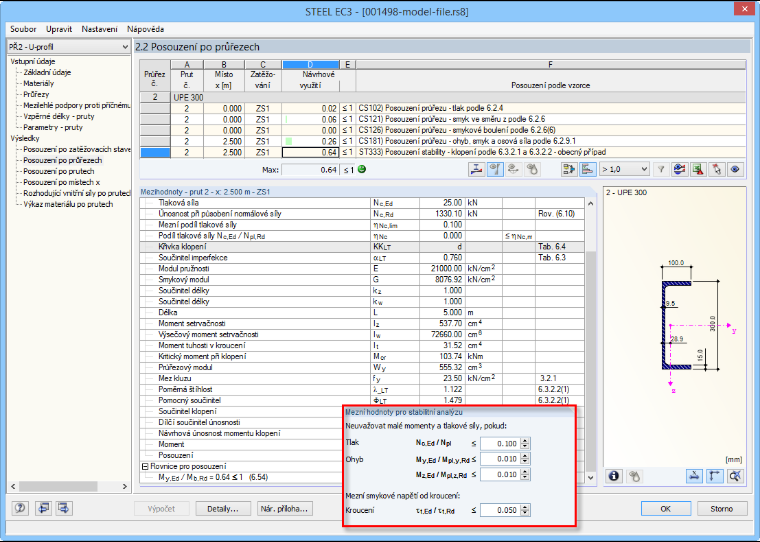Image resolution: width=760 pixels, height=542 pixels.
Task: Click the load case selection arrow icon
Action: point(569,169)
